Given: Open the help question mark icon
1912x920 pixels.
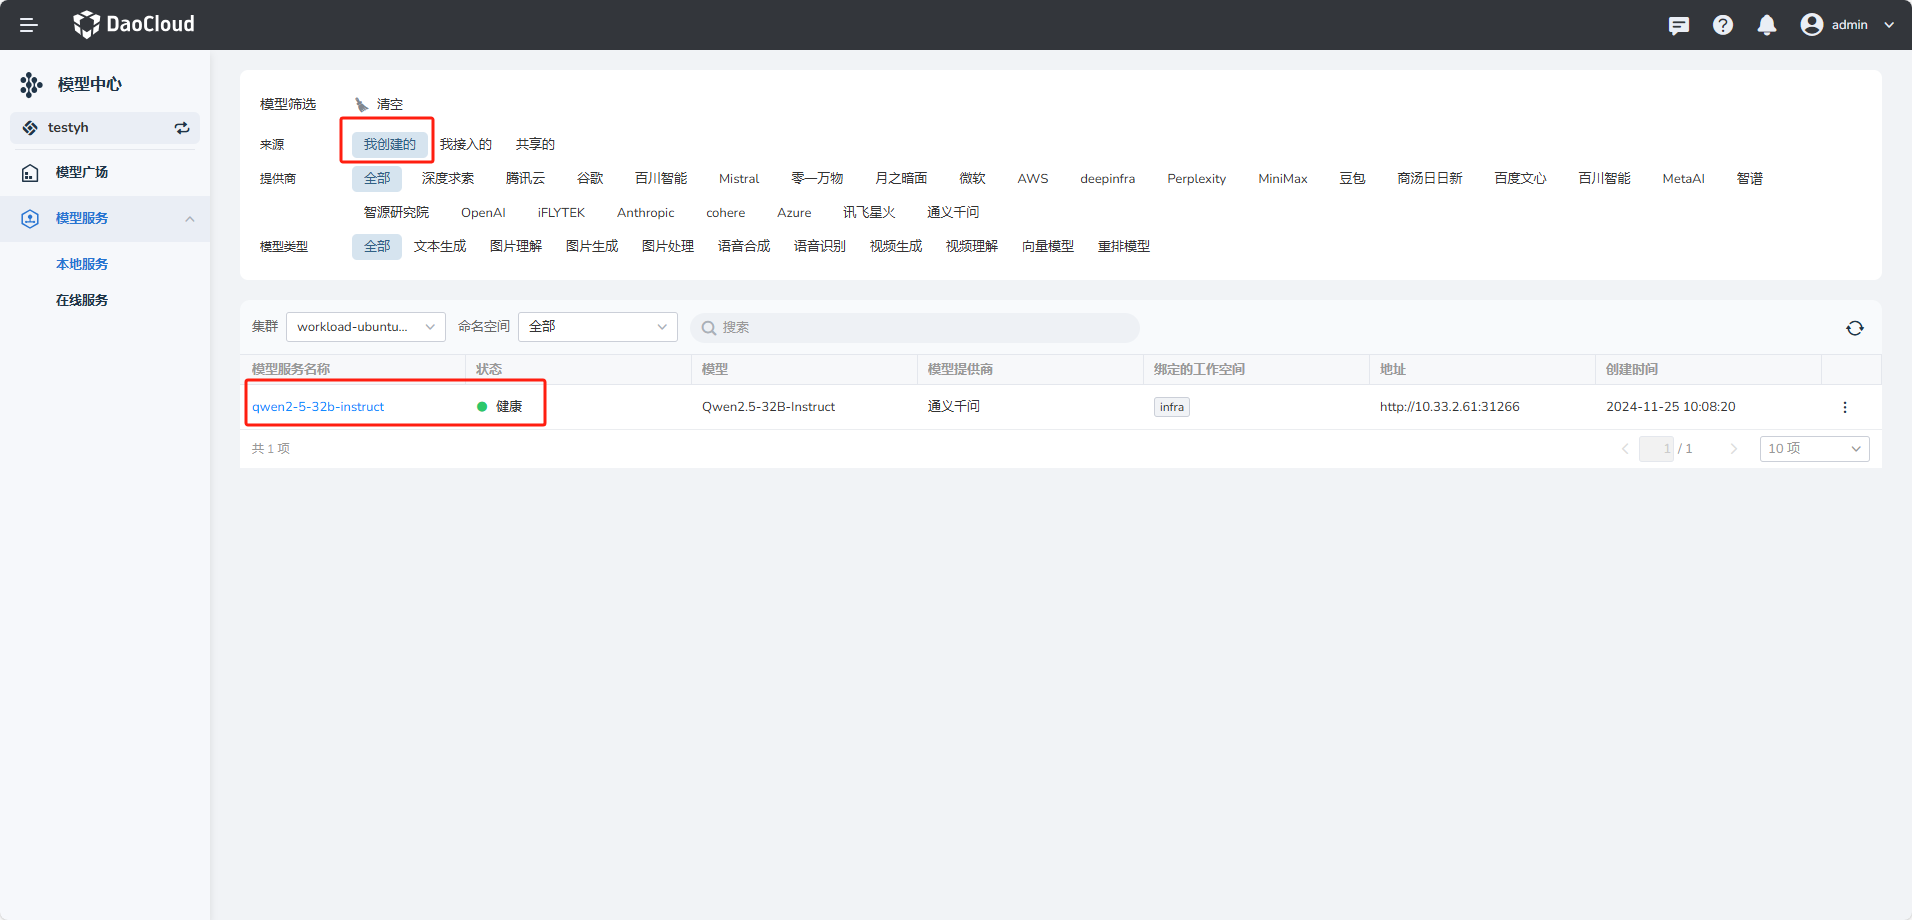Looking at the screenshot, I should pos(1723,25).
